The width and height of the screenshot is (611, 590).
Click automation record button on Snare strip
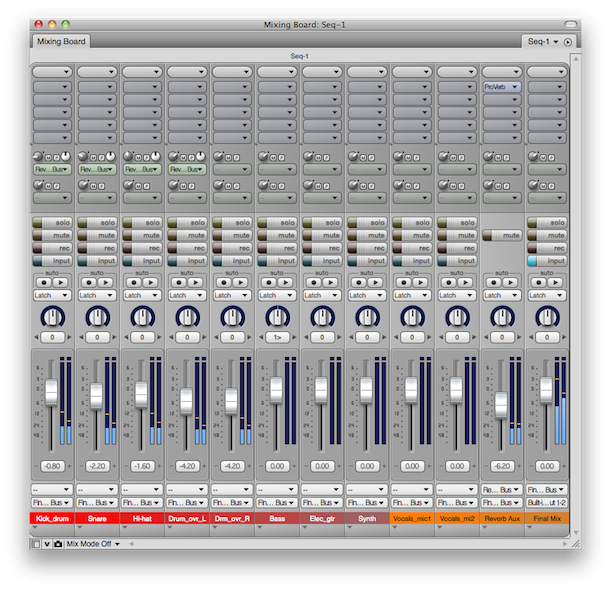(89, 283)
